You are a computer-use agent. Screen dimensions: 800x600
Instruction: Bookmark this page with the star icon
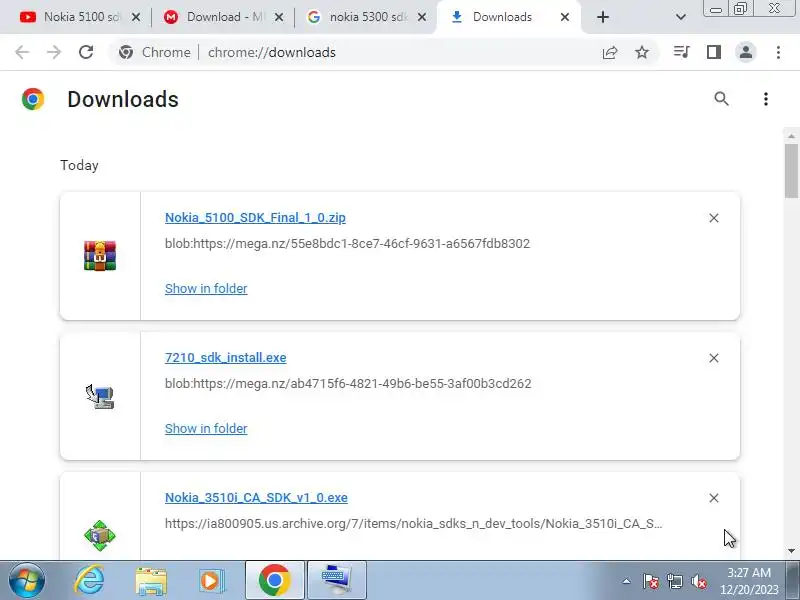pyautogui.click(x=642, y=52)
